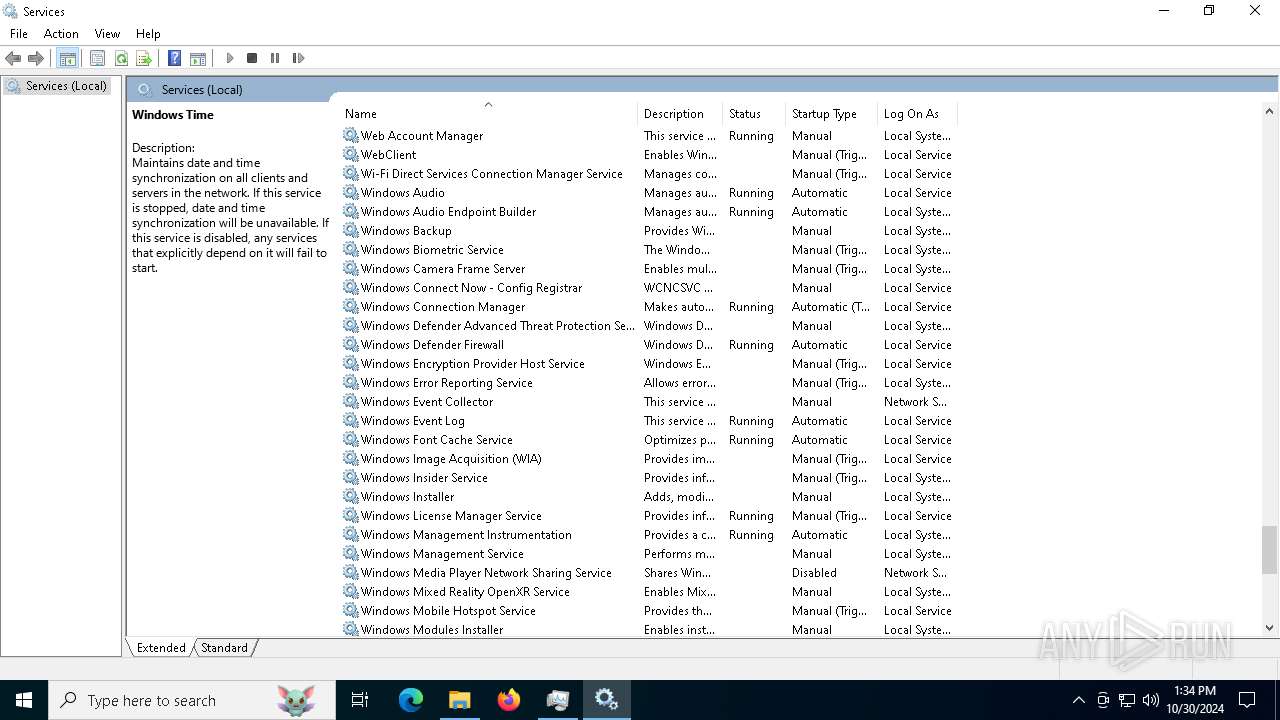Click the gear icon beside Windows Event Log

coord(350,420)
